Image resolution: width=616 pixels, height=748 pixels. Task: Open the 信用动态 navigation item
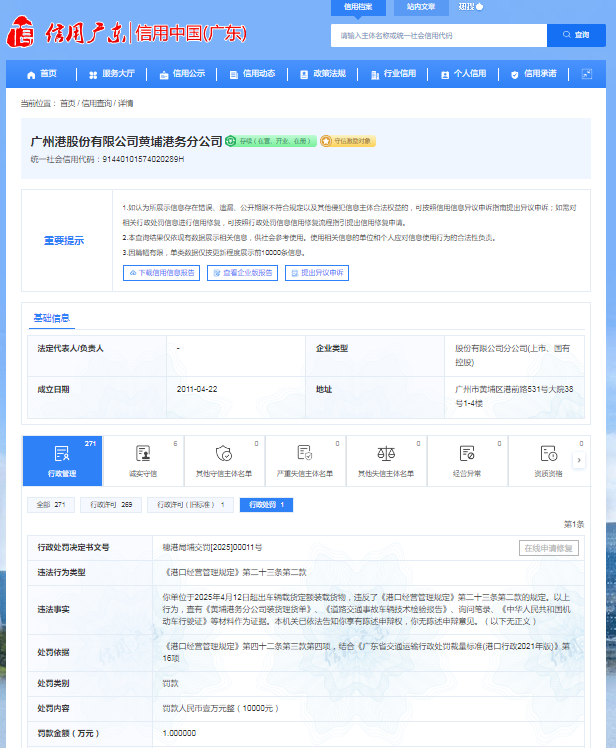[252, 74]
